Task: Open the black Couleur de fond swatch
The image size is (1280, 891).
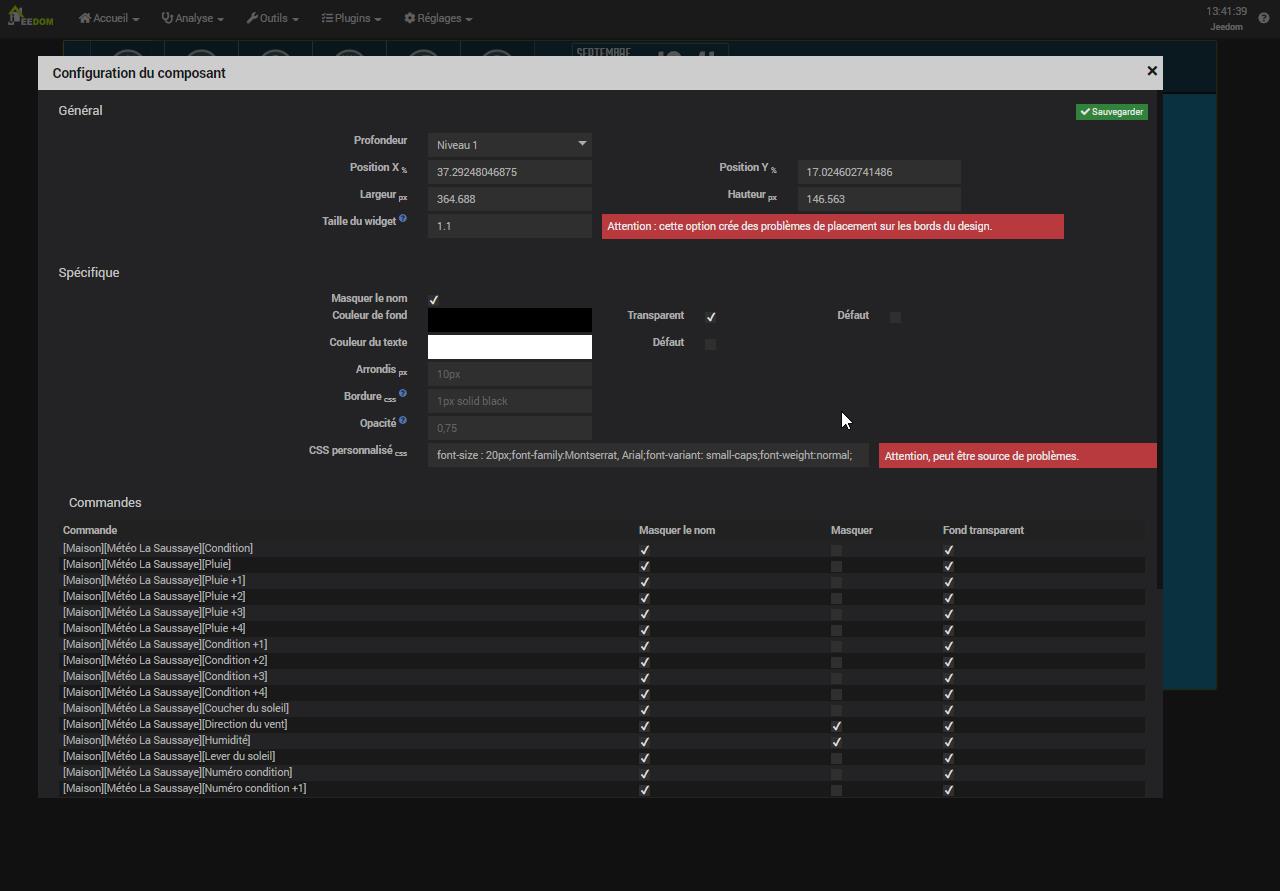Action: tap(510, 320)
